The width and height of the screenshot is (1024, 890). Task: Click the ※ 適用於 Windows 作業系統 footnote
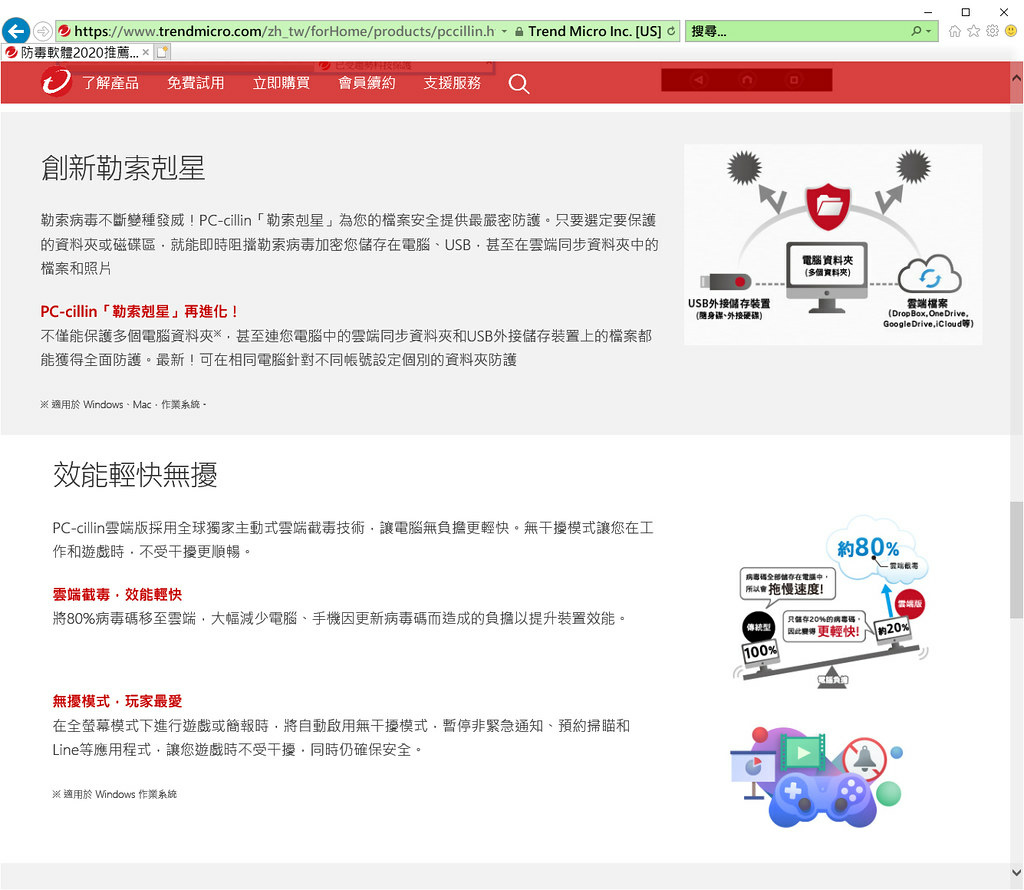coord(115,794)
